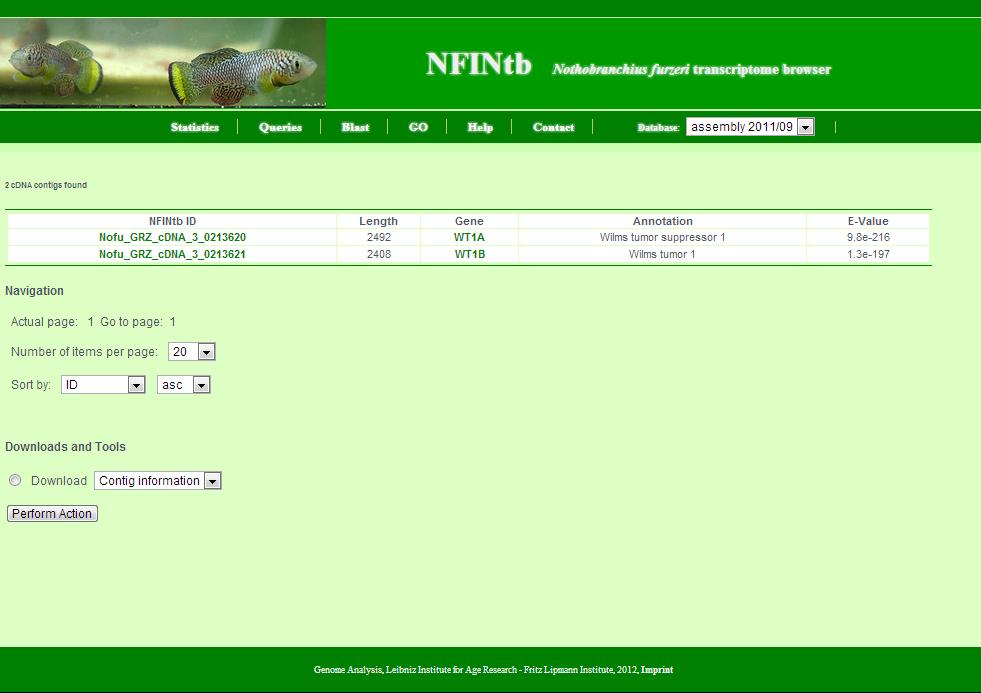Click the killifish banner image
Viewport: 981px width, 694px height.
pyautogui.click(x=163, y=63)
